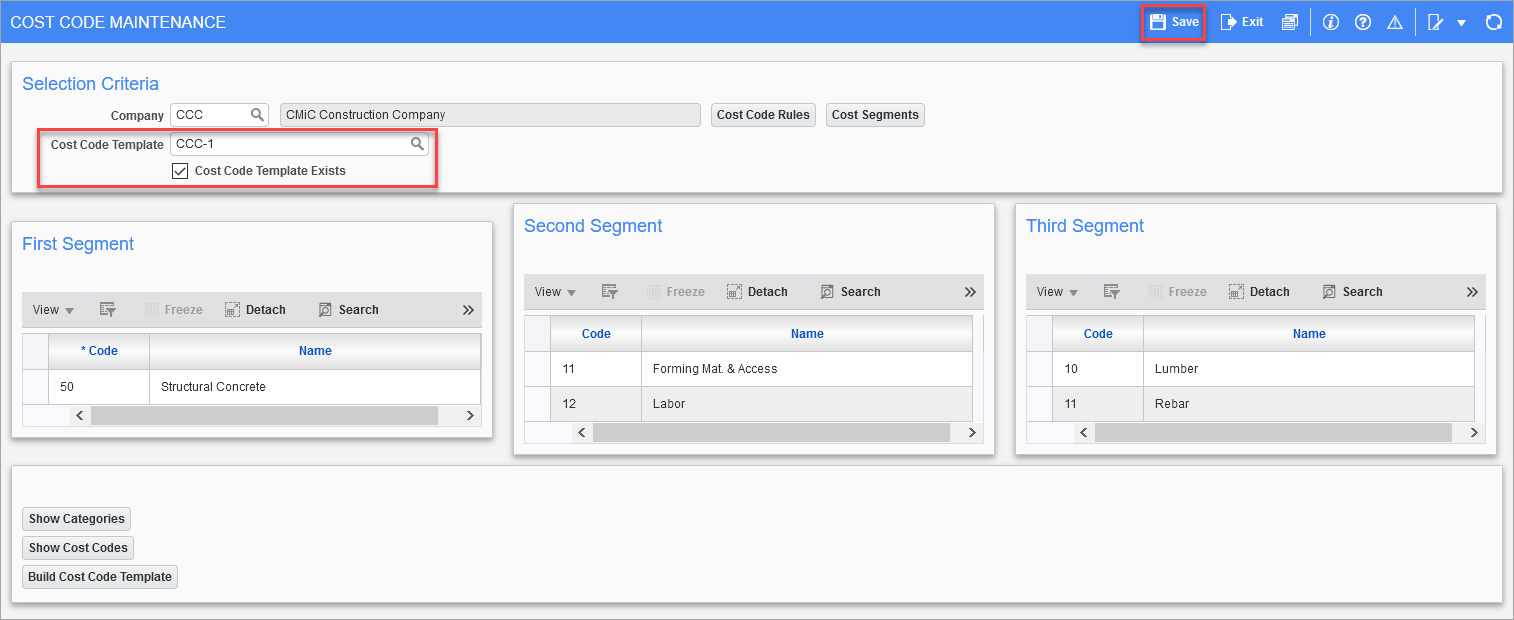Open View menu in Third Segment
Screen dimensions: 1514x620
click(1057, 292)
